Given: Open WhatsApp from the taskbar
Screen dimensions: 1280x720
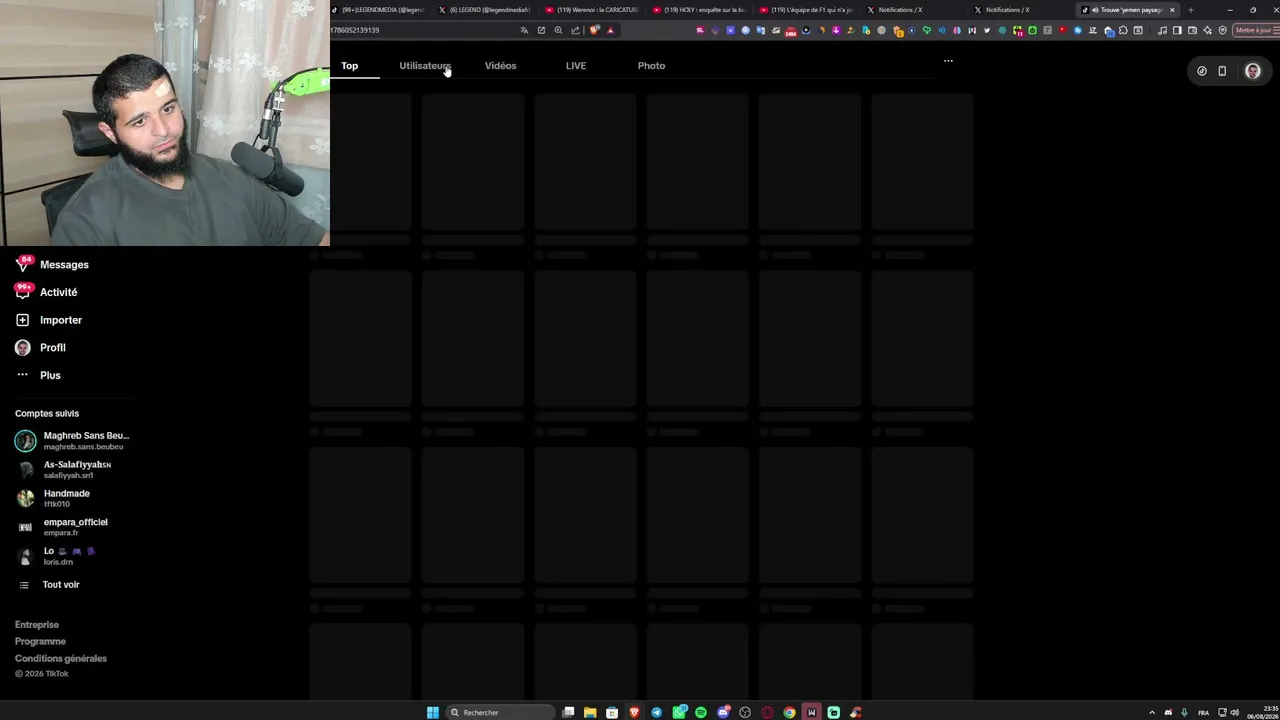Looking at the screenshot, I should 679,712.
